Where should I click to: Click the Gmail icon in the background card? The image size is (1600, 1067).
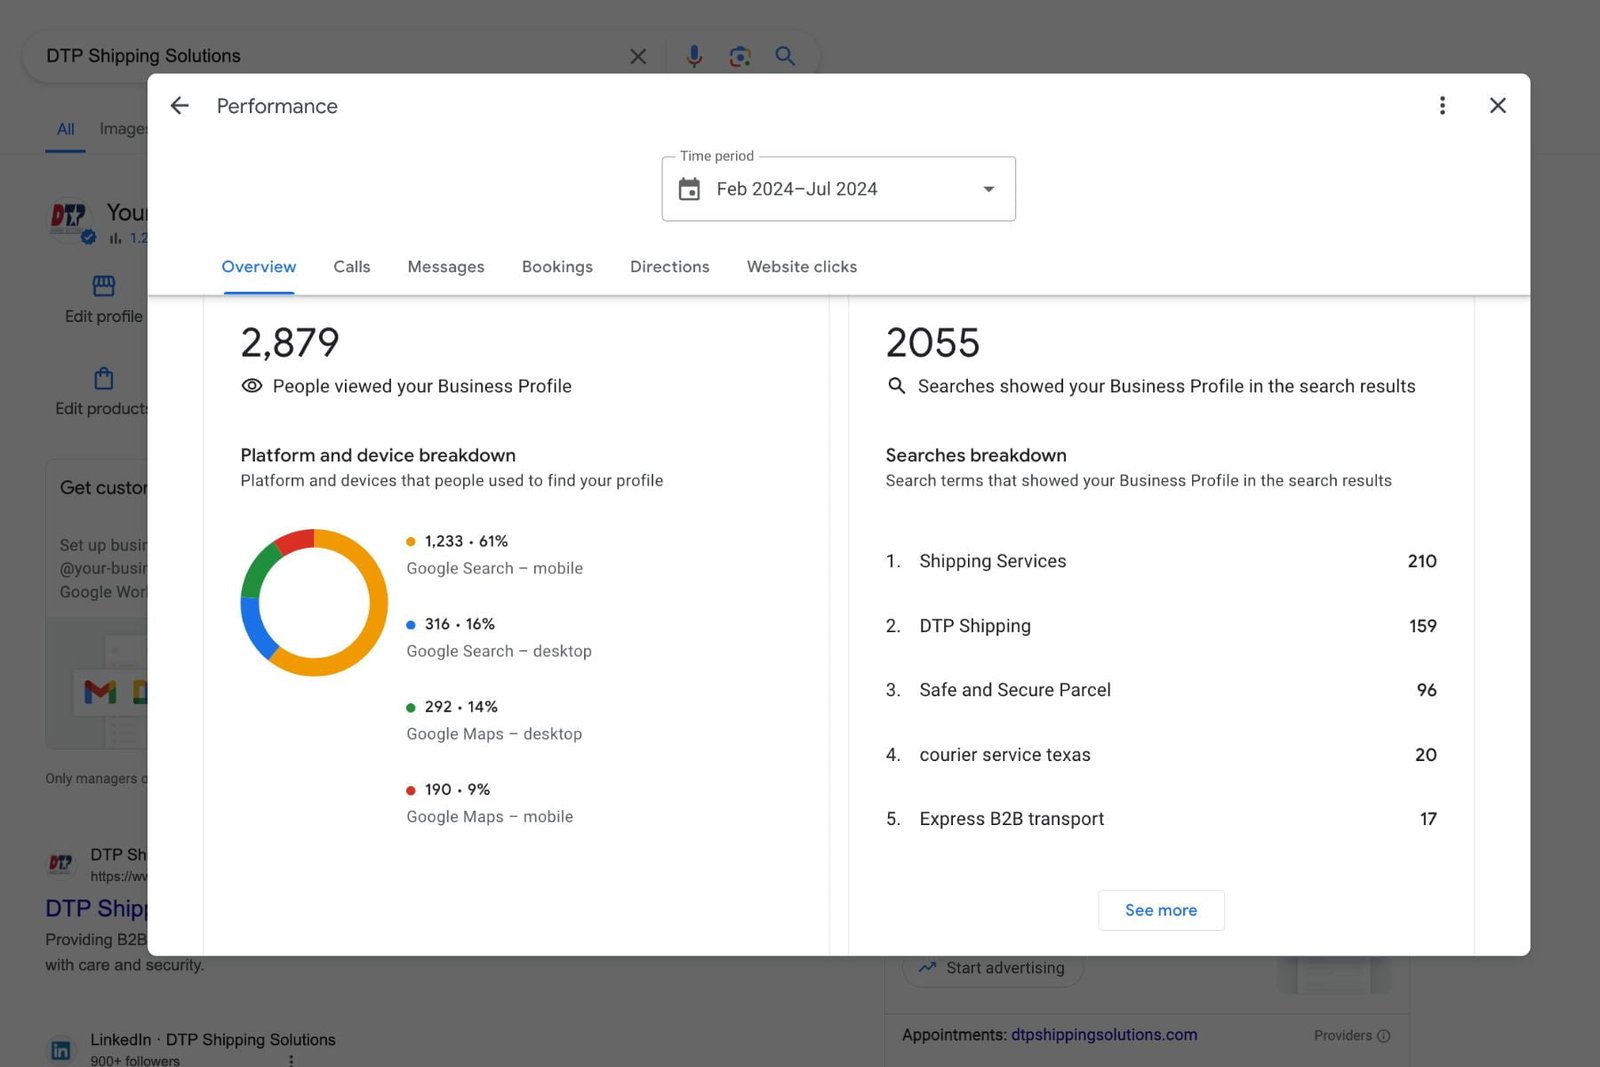click(100, 691)
